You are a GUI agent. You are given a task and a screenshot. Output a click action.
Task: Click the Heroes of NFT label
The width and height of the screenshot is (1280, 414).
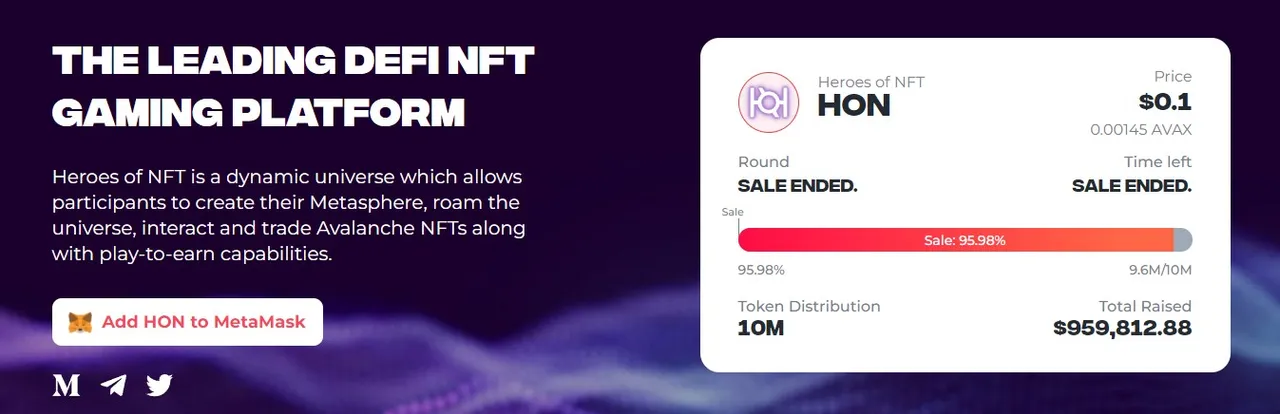871,82
